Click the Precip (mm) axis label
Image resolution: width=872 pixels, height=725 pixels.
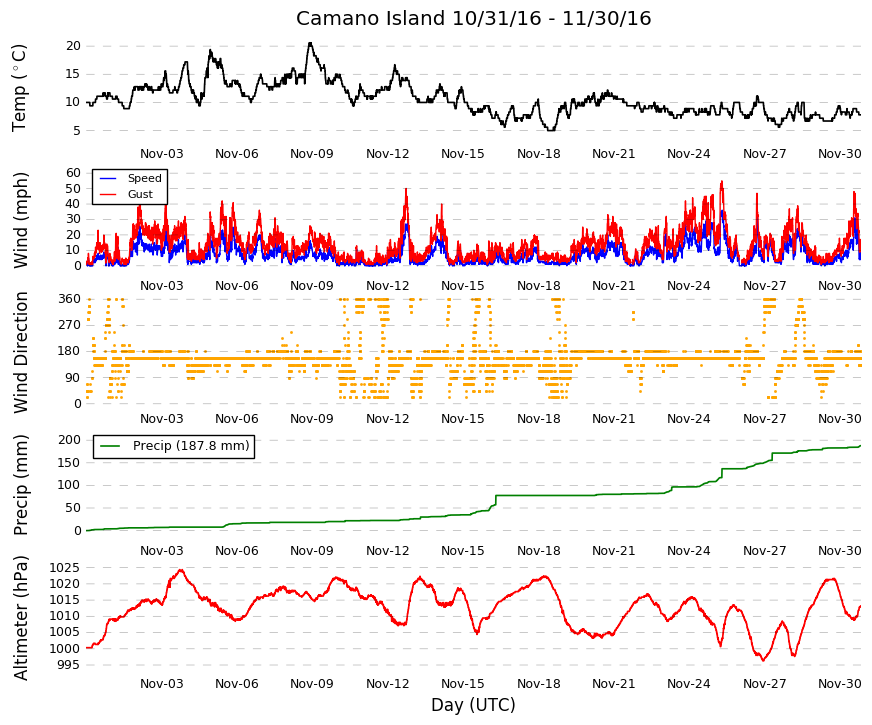20,485
